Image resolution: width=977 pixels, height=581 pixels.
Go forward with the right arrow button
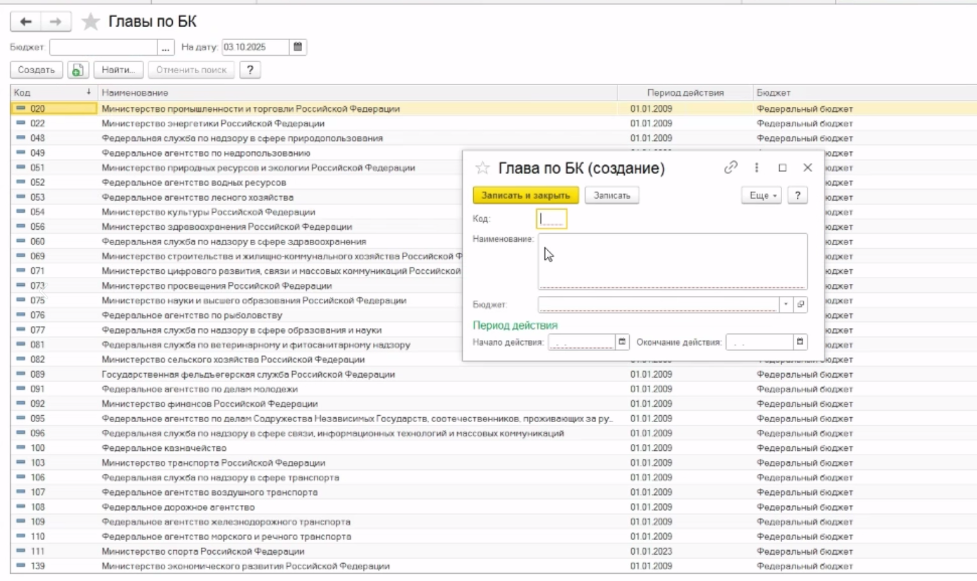point(56,22)
